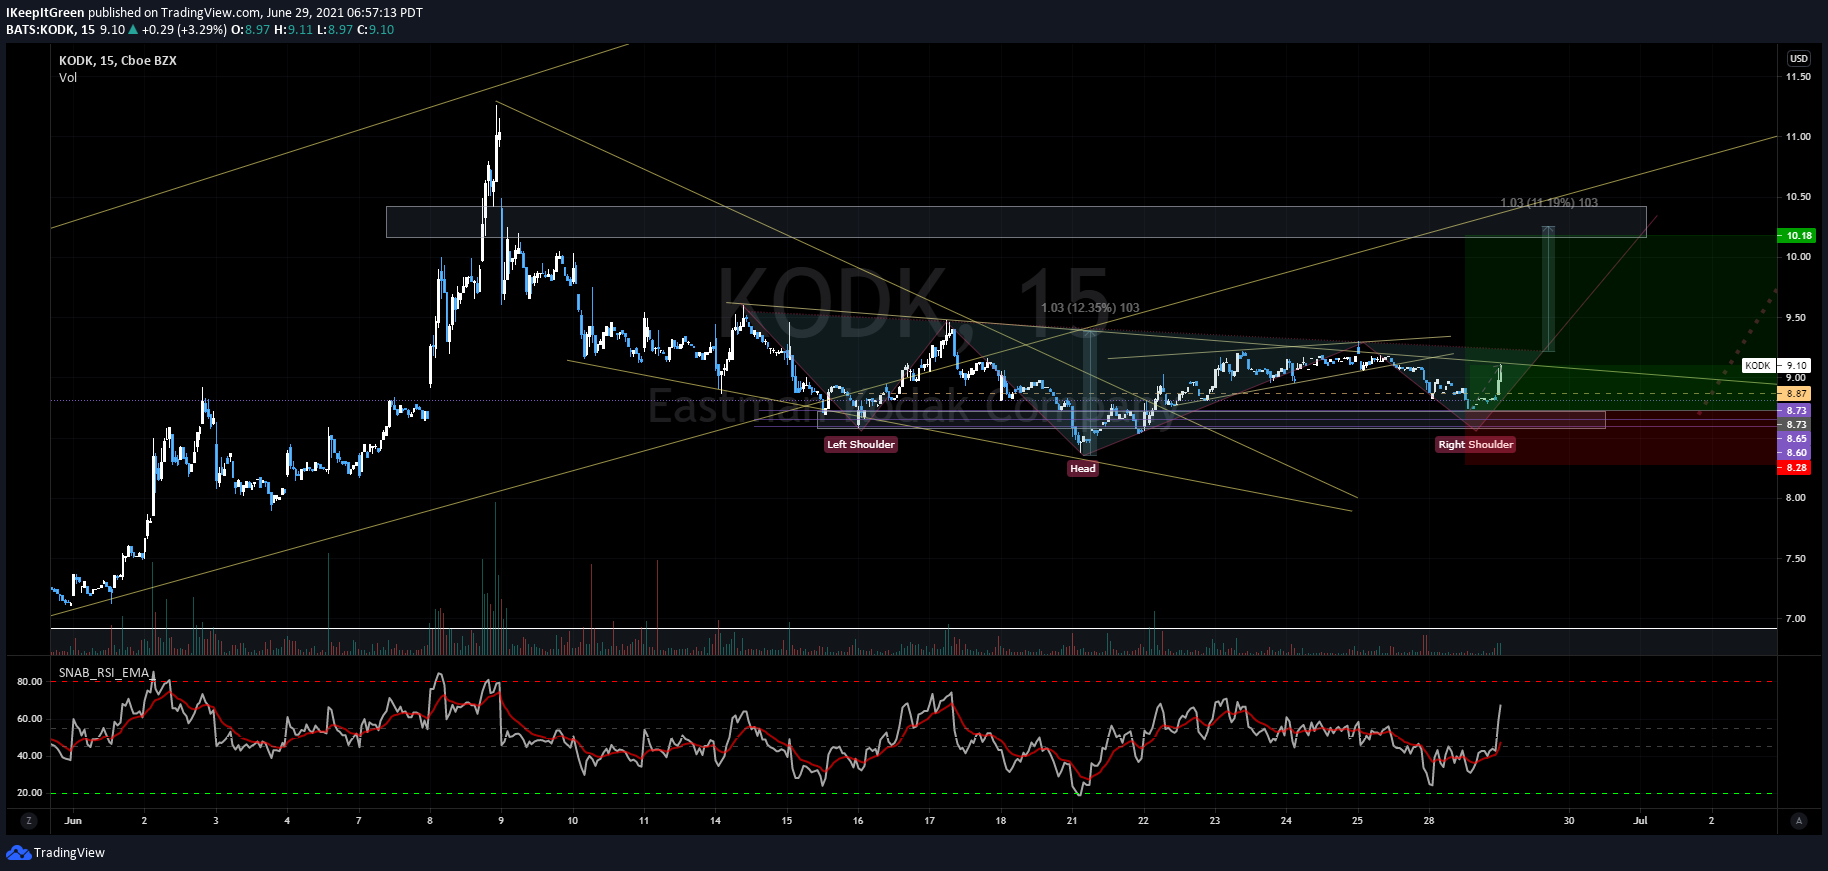Click date 9 on the time axis

pyautogui.click(x=501, y=820)
